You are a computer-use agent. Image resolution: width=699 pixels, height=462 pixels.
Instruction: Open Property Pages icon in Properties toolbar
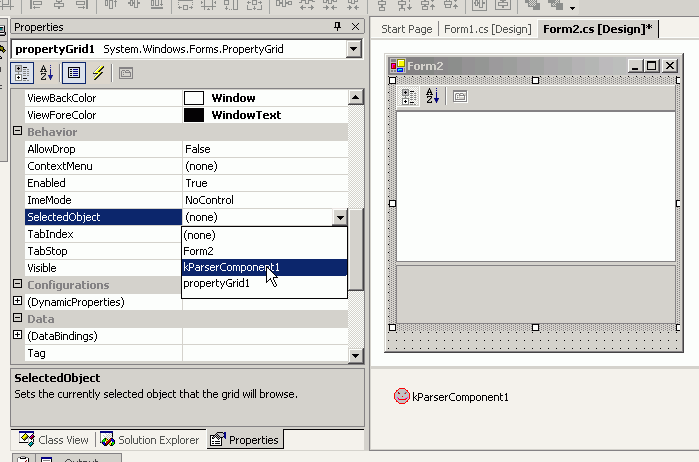tap(126, 73)
